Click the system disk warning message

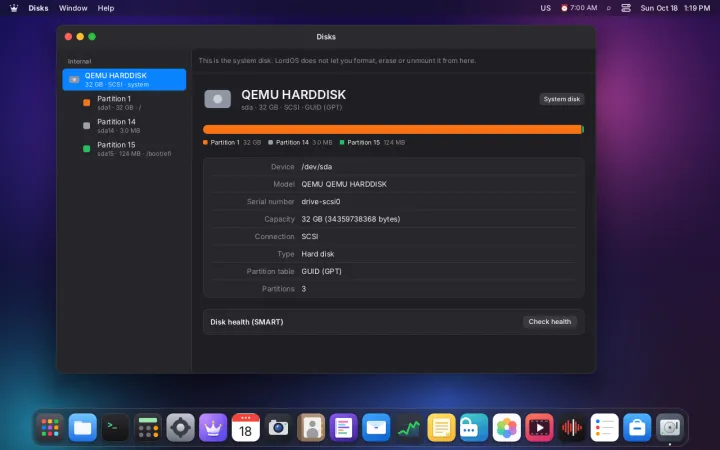click(337, 61)
